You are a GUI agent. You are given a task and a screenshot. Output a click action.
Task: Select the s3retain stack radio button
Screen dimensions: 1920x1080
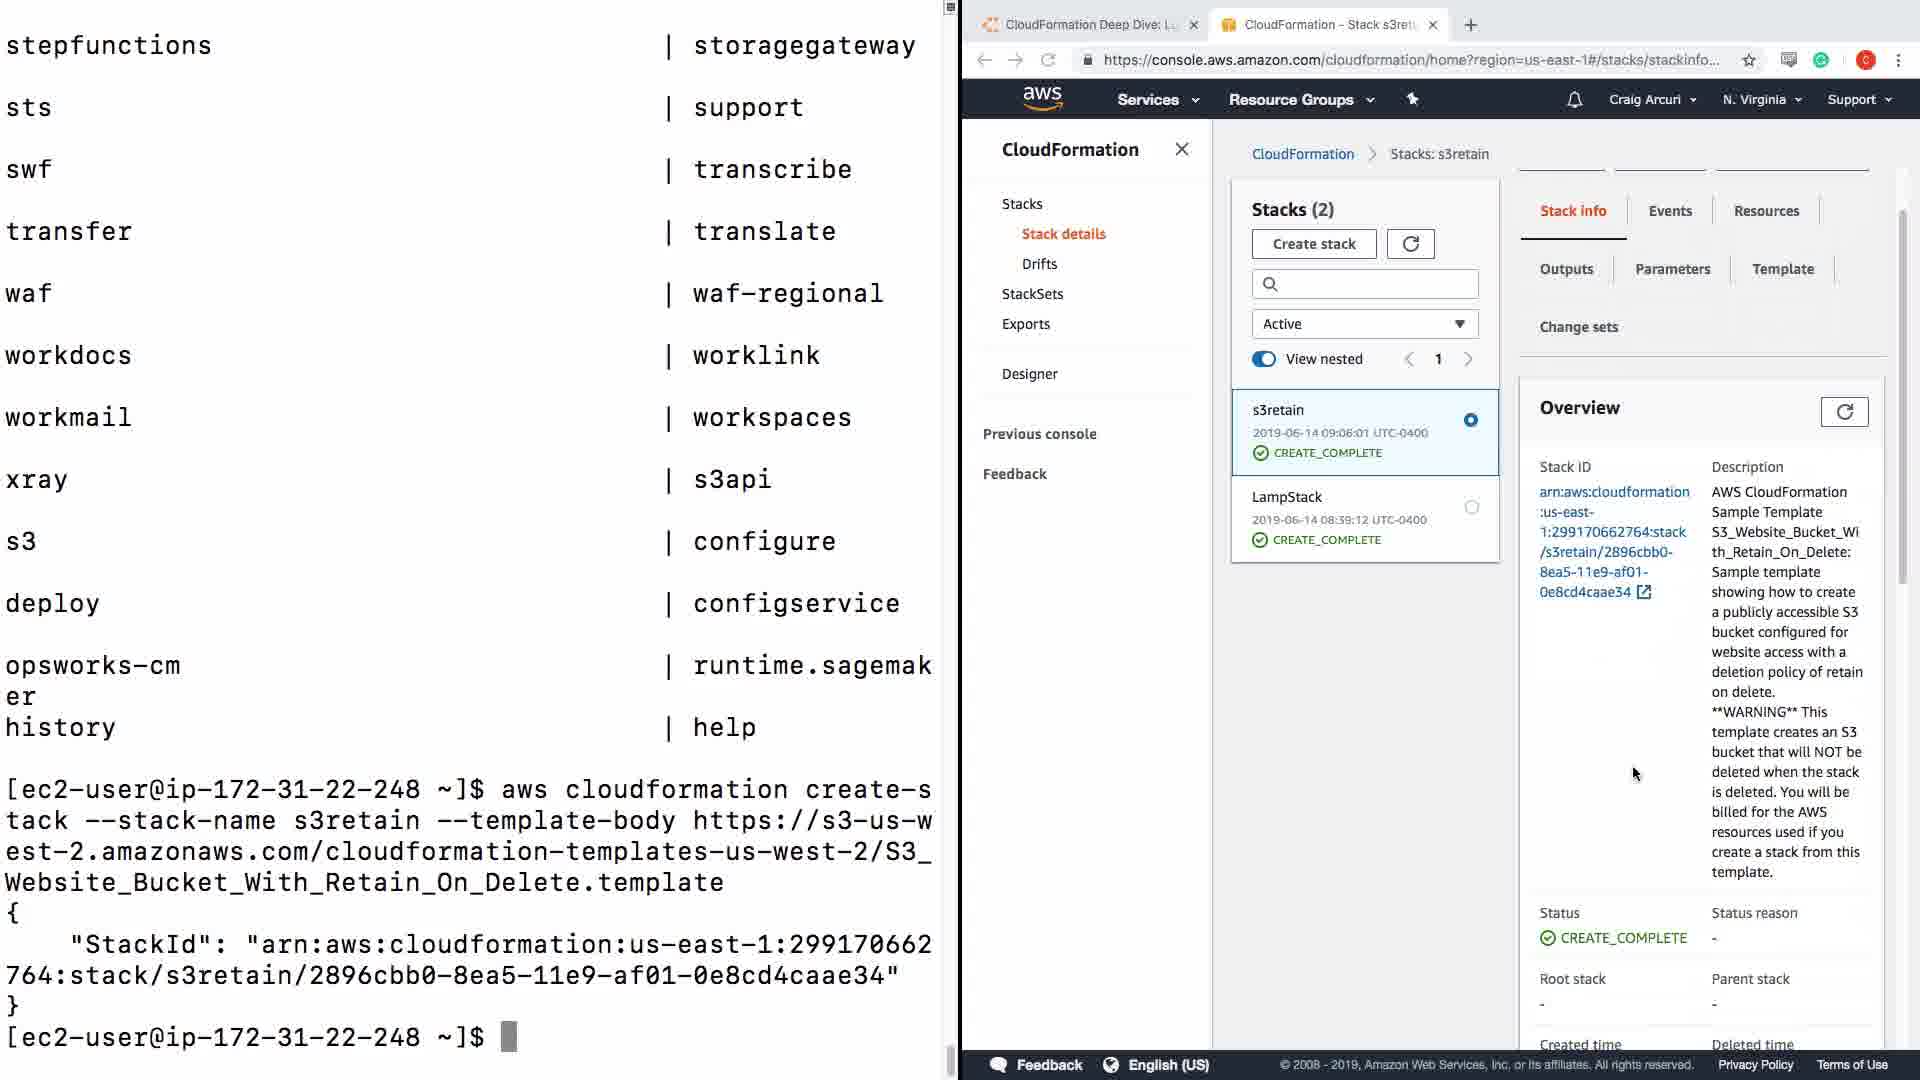point(1470,420)
